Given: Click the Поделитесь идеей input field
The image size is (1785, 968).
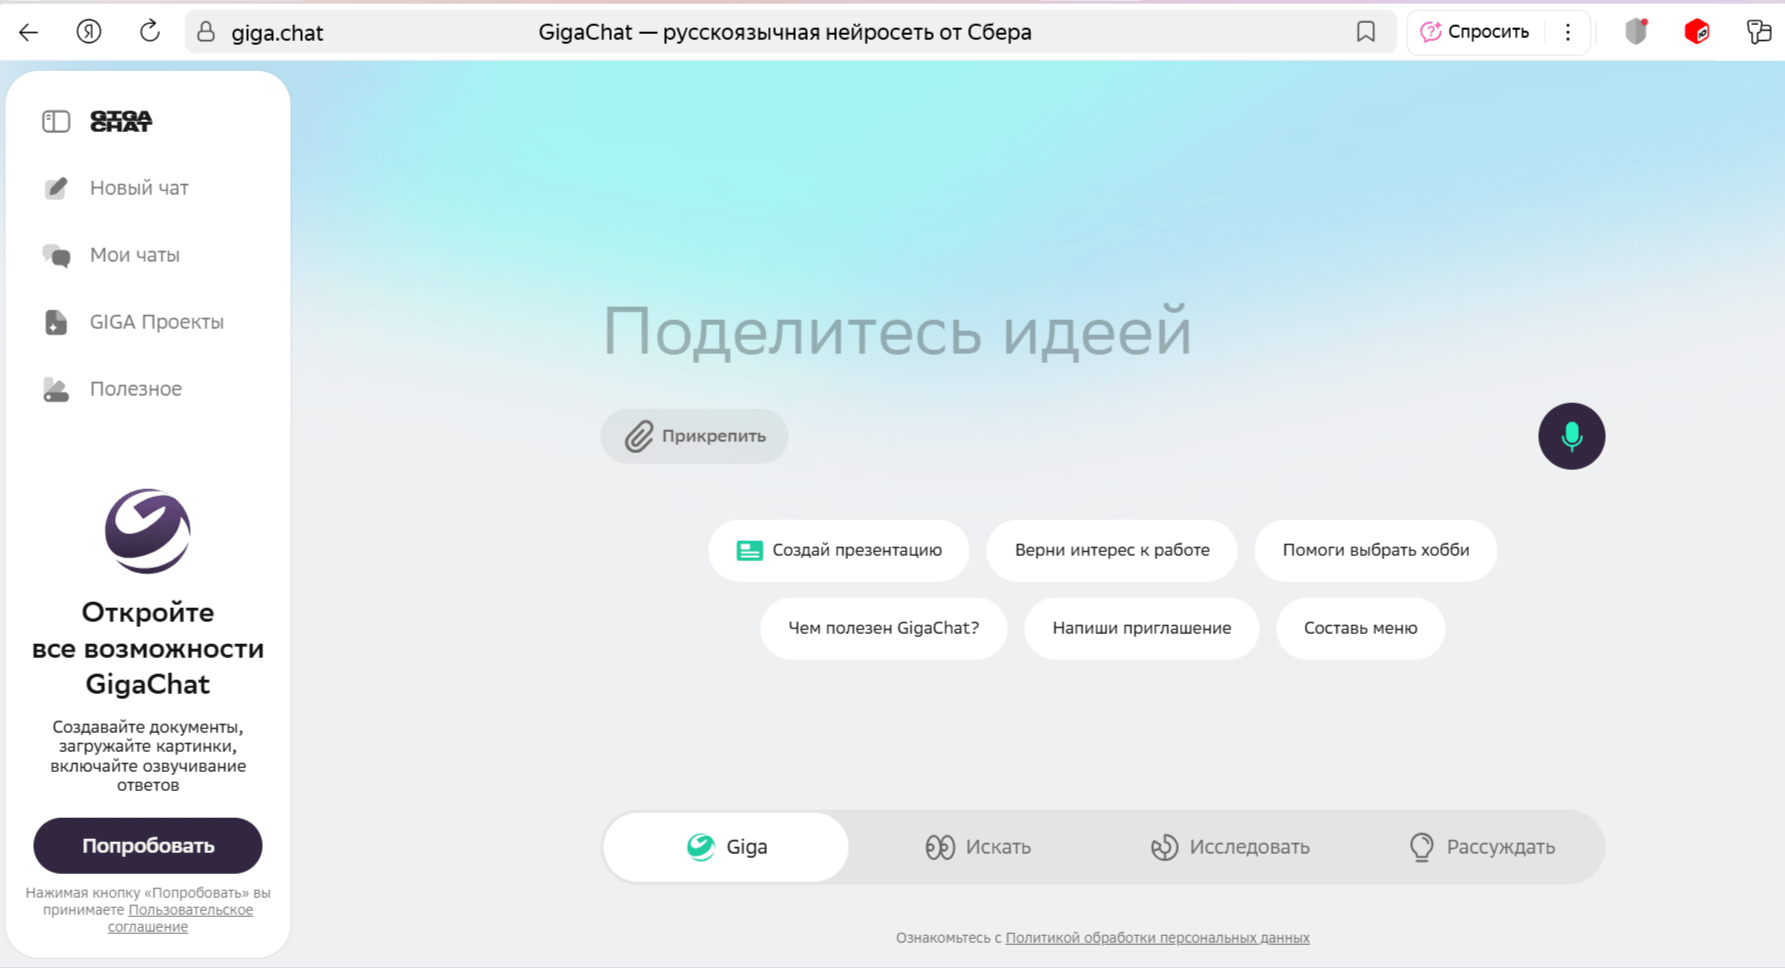Looking at the screenshot, I should click(x=897, y=333).
